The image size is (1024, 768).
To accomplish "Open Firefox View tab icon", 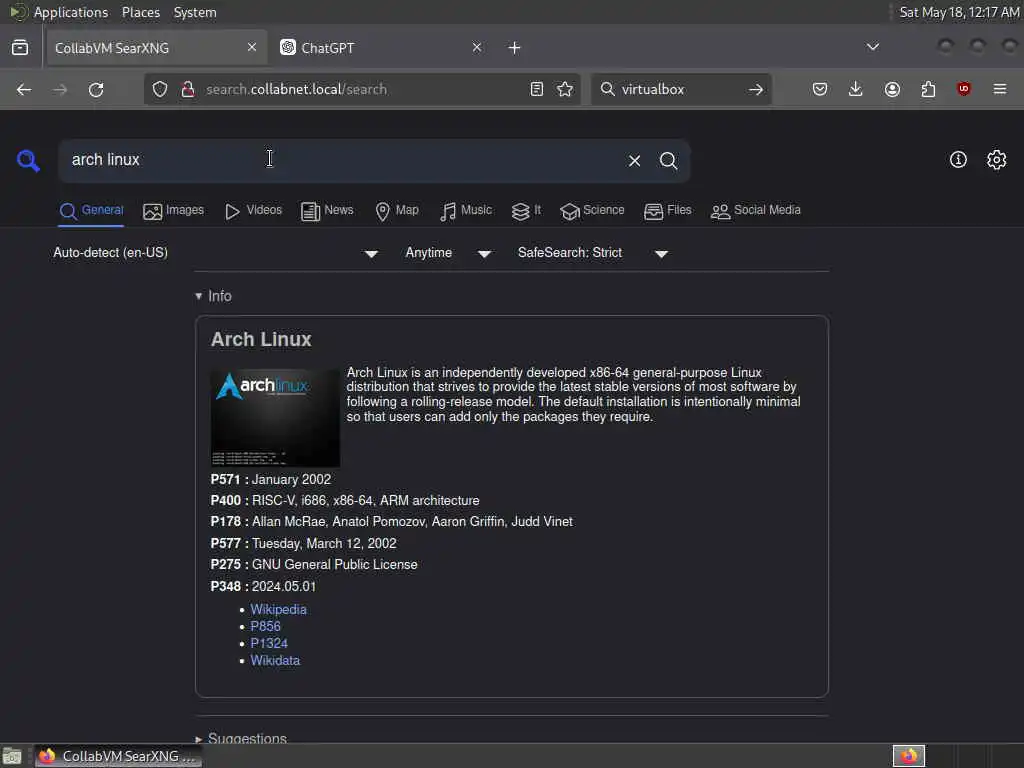I will tap(20, 48).
